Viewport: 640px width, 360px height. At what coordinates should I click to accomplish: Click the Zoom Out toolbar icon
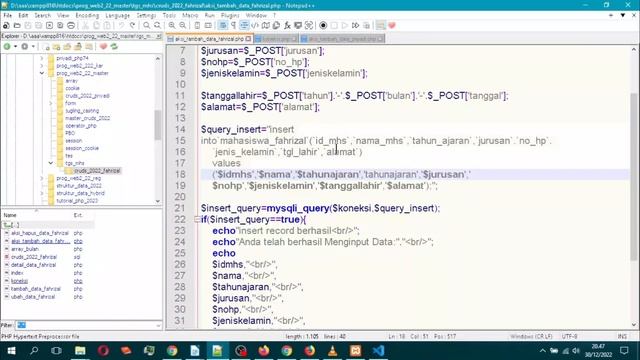click(x=182, y=25)
